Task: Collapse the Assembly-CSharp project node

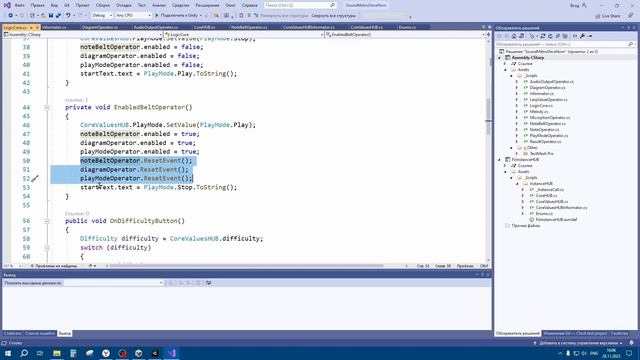Action: coord(499,58)
